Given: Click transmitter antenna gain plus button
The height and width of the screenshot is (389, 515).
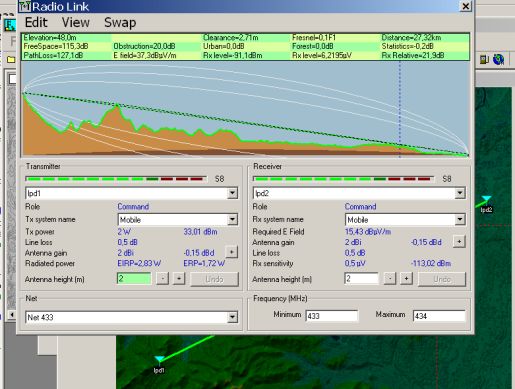Looking at the screenshot, I should coord(231,252).
